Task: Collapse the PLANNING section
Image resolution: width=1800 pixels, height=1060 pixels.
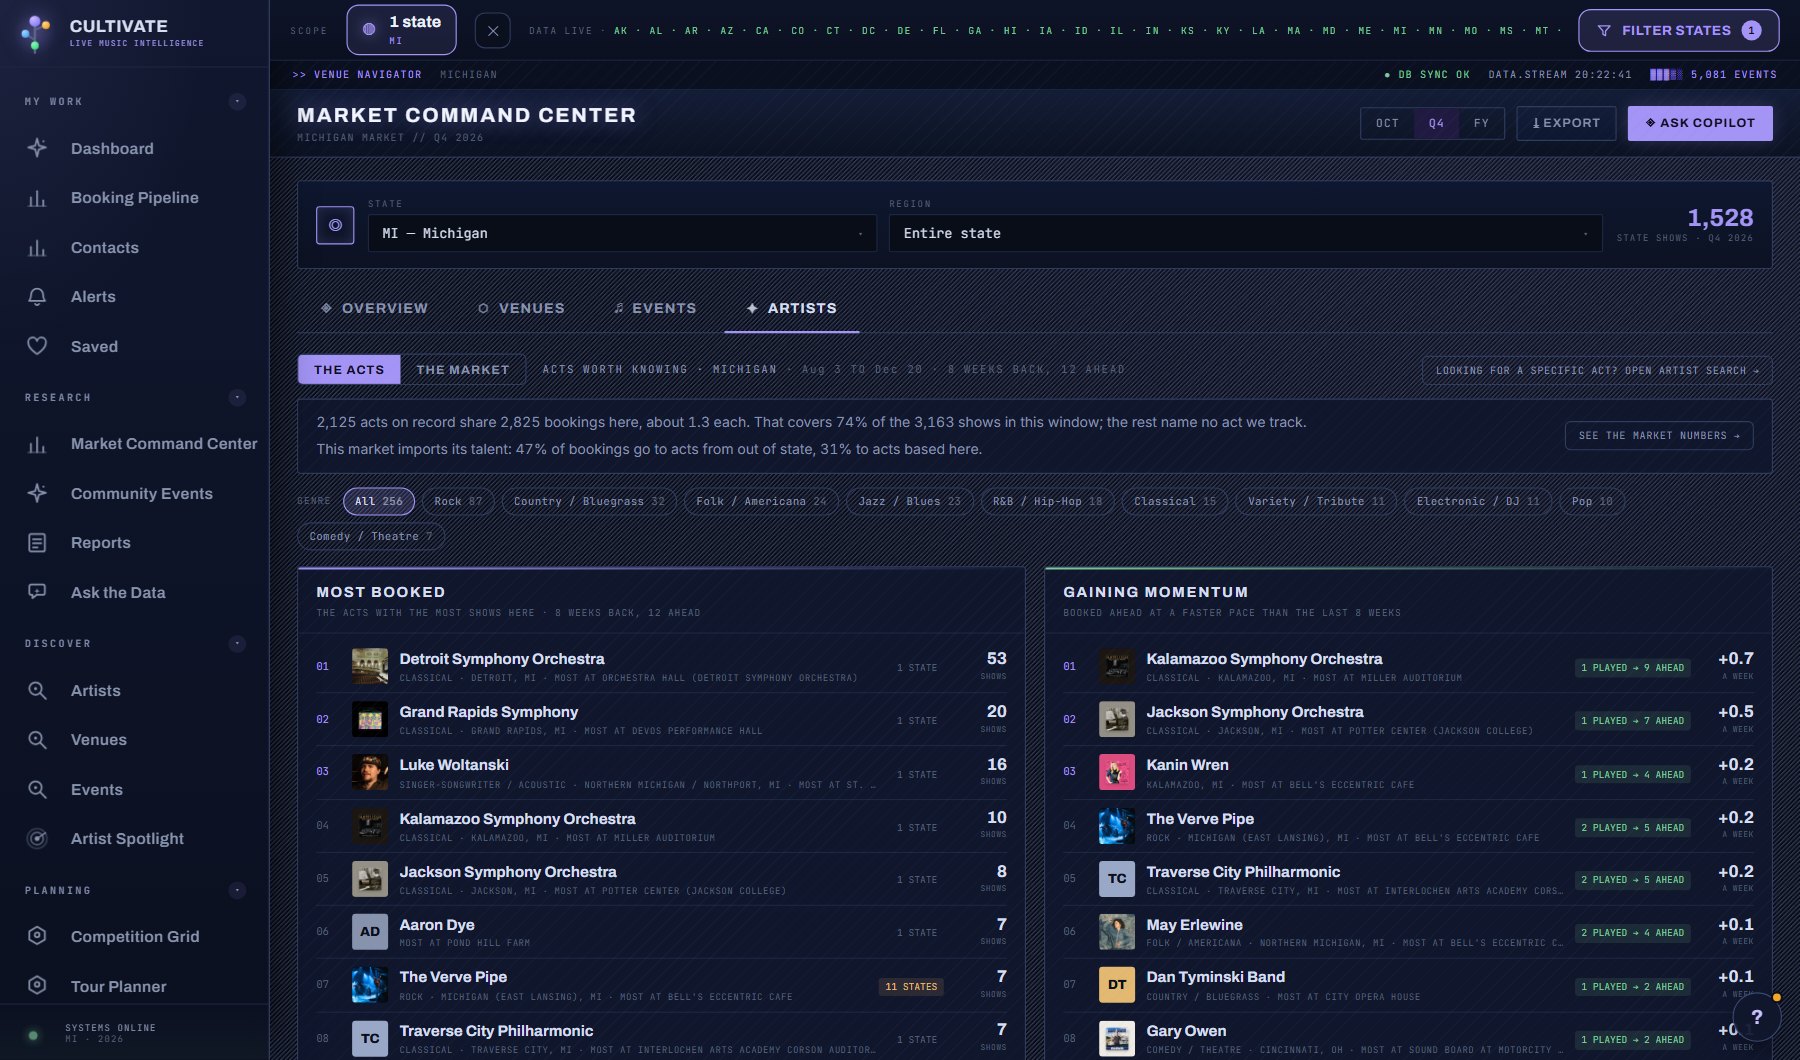Action: pos(237,890)
